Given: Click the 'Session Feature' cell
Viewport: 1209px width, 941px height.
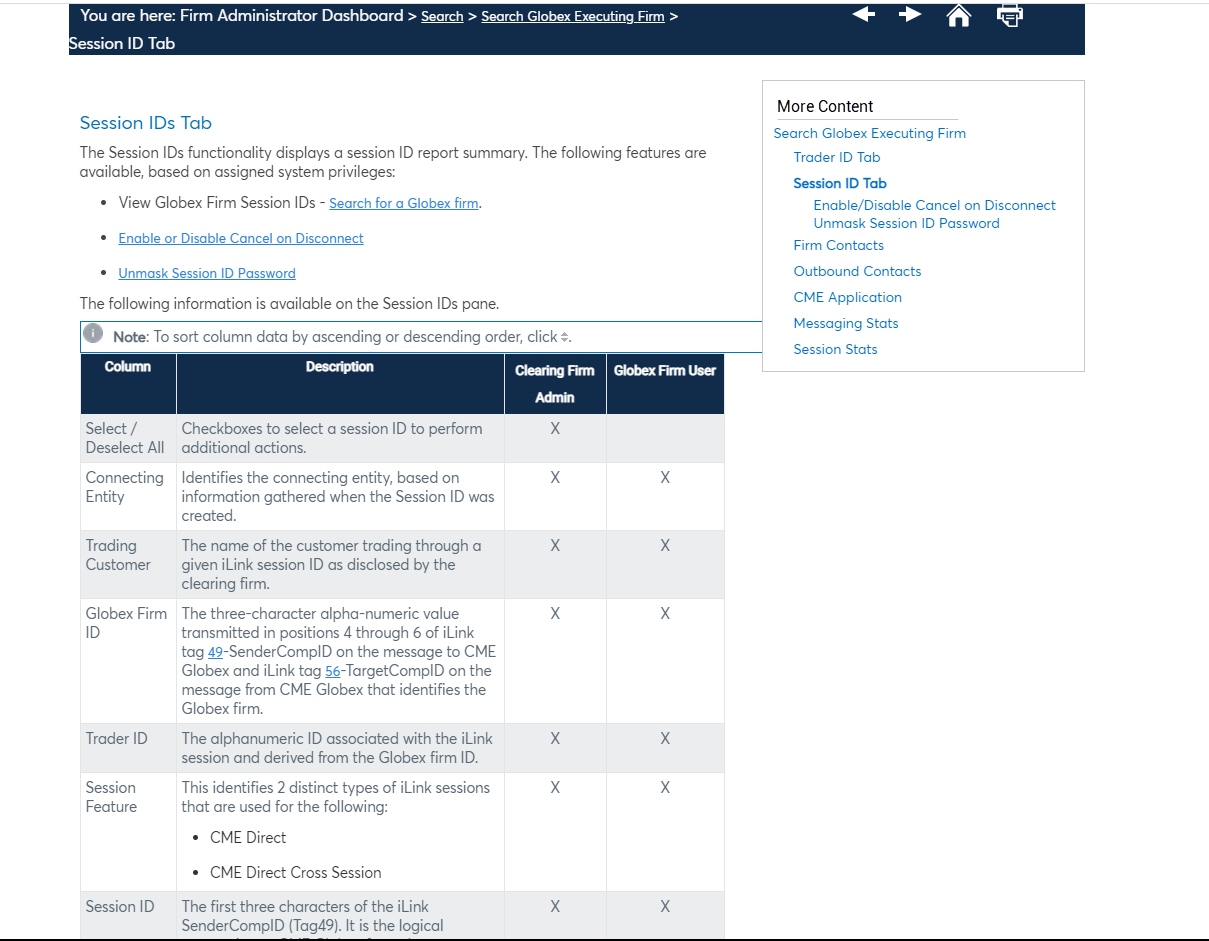Looking at the screenshot, I should click(128, 832).
